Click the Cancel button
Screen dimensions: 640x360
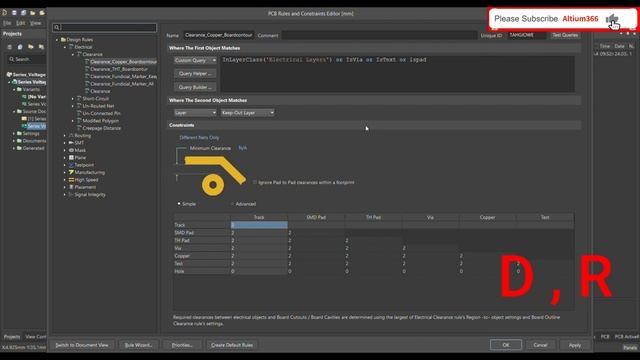point(540,345)
